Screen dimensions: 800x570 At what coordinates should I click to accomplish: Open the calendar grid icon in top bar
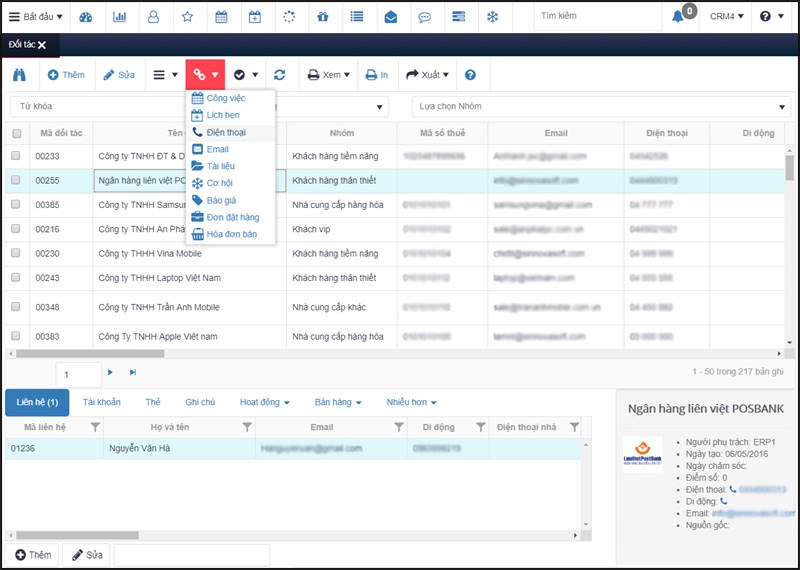[x=221, y=17]
